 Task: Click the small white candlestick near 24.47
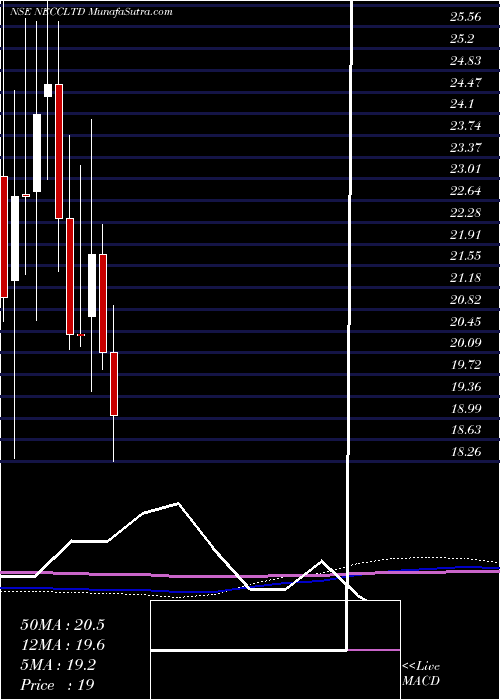click(48, 90)
